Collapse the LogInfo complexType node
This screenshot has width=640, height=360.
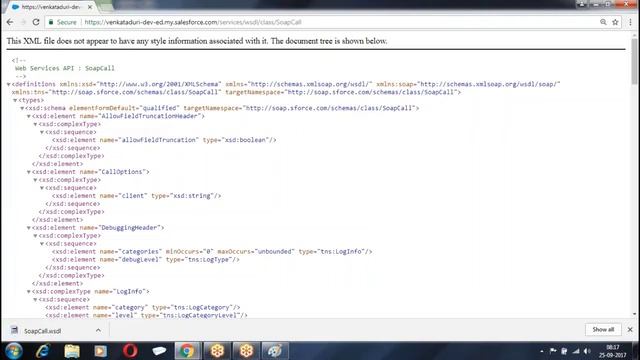(29, 291)
